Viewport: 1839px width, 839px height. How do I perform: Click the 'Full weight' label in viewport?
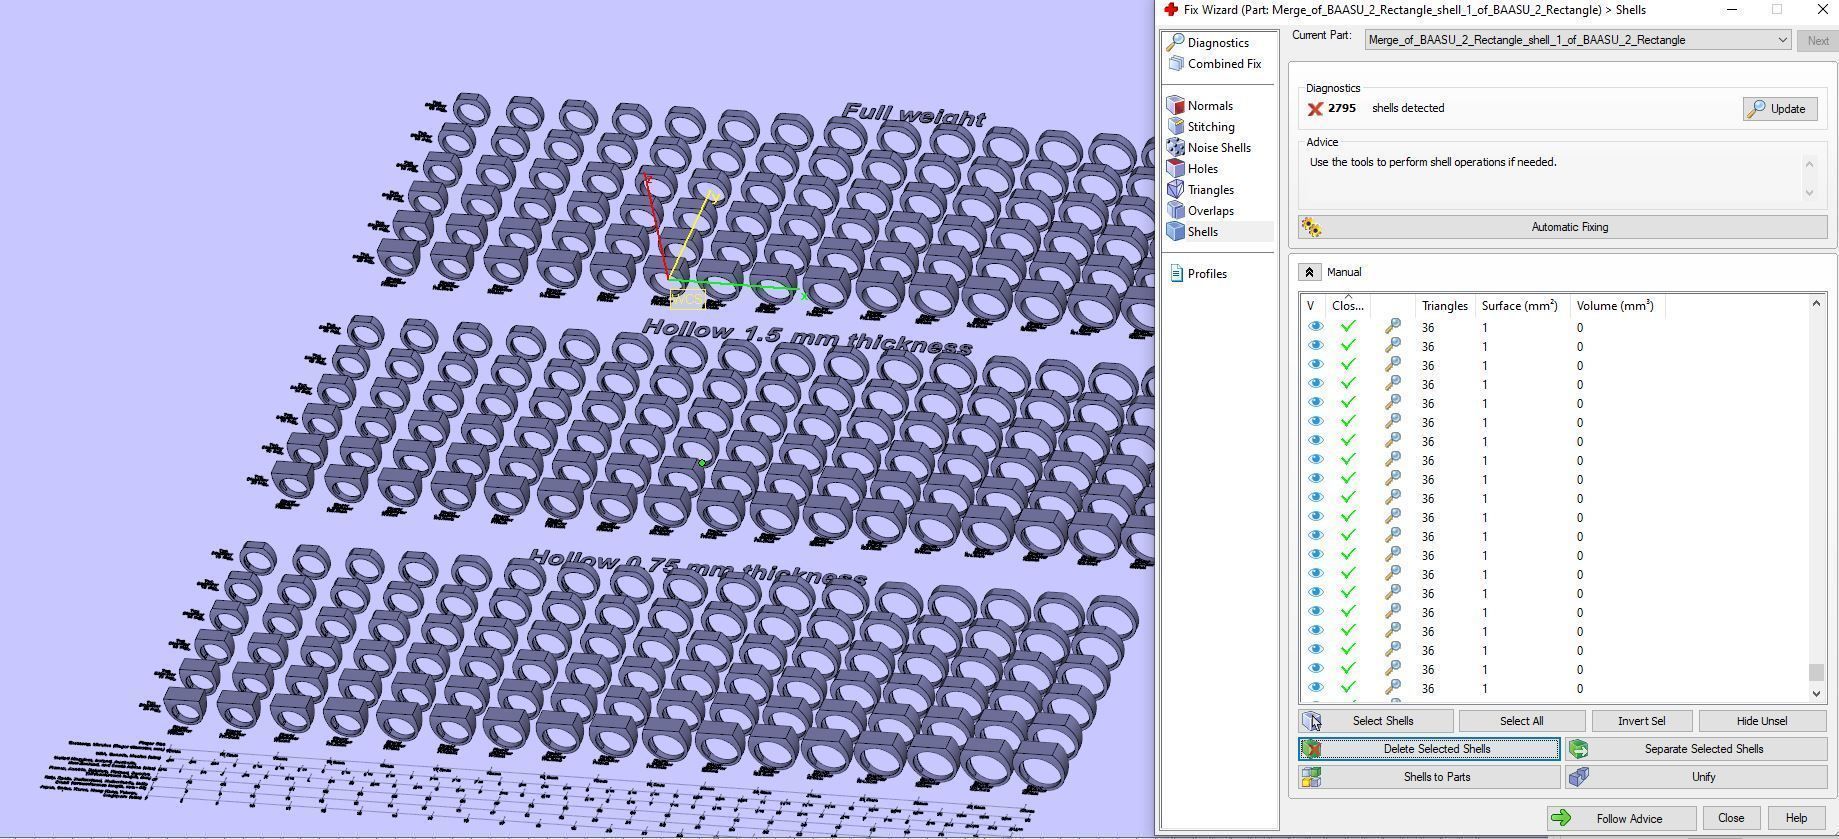[914, 115]
